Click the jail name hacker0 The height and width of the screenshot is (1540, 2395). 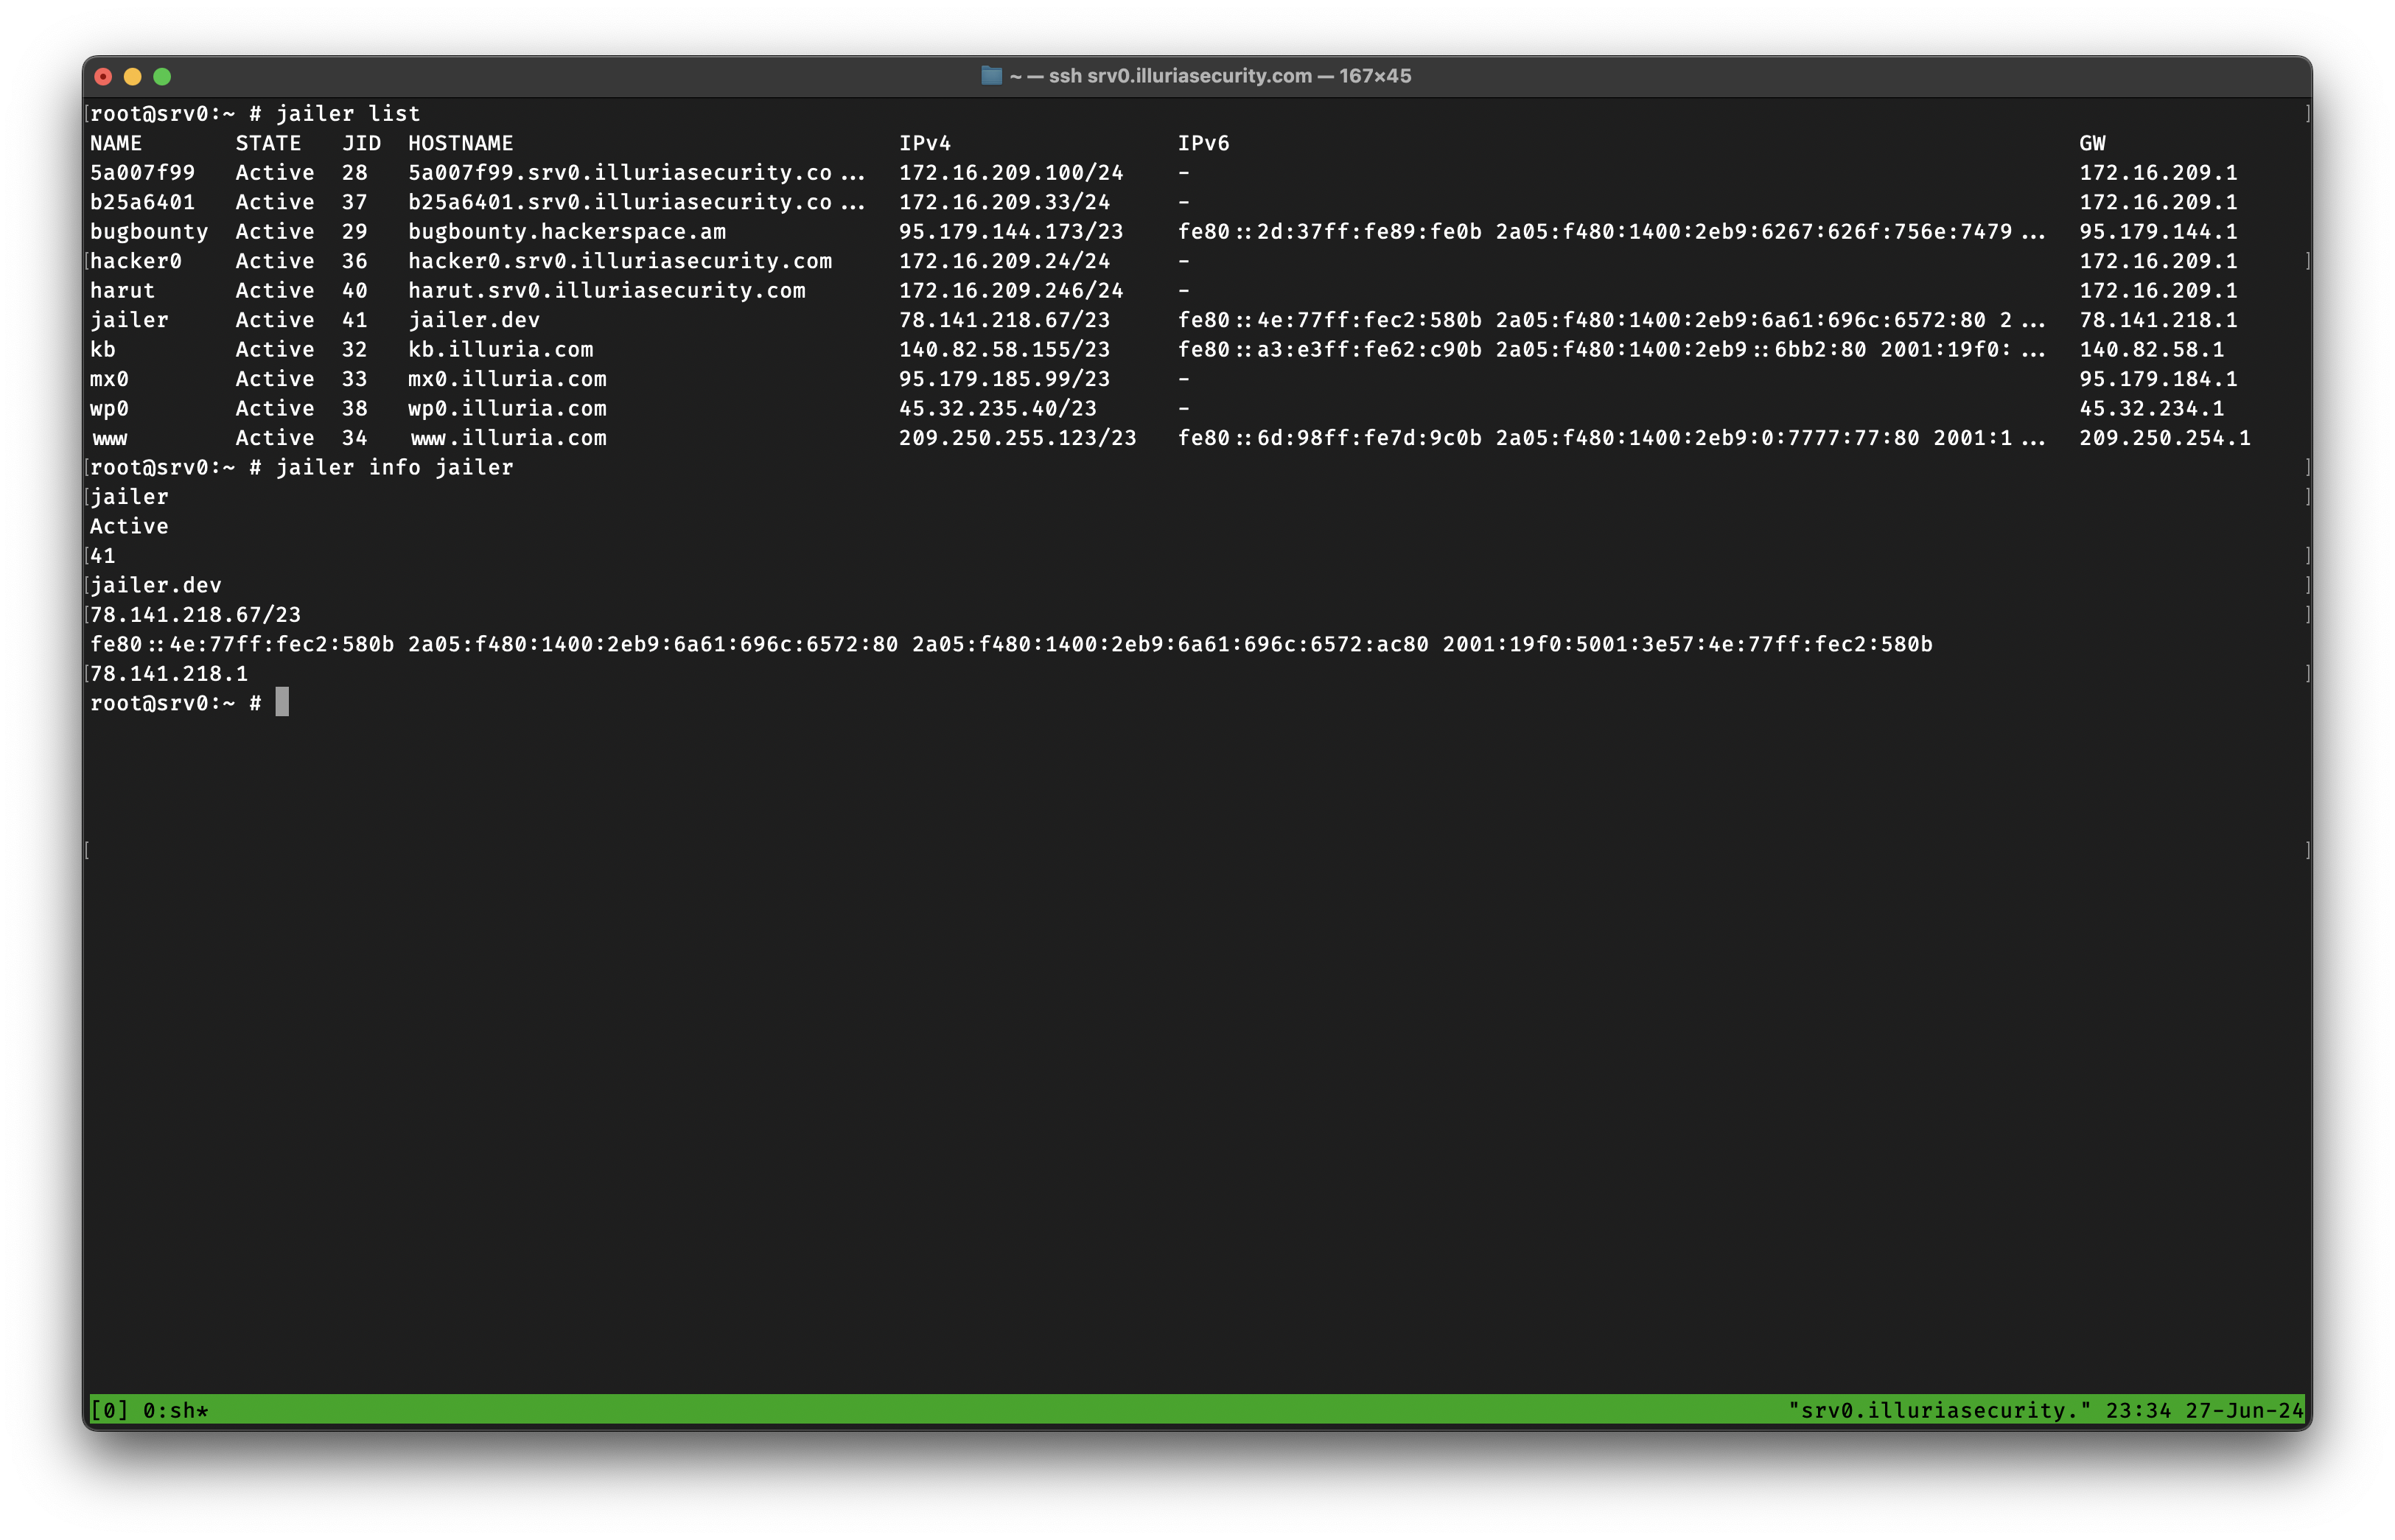click(x=136, y=261)
